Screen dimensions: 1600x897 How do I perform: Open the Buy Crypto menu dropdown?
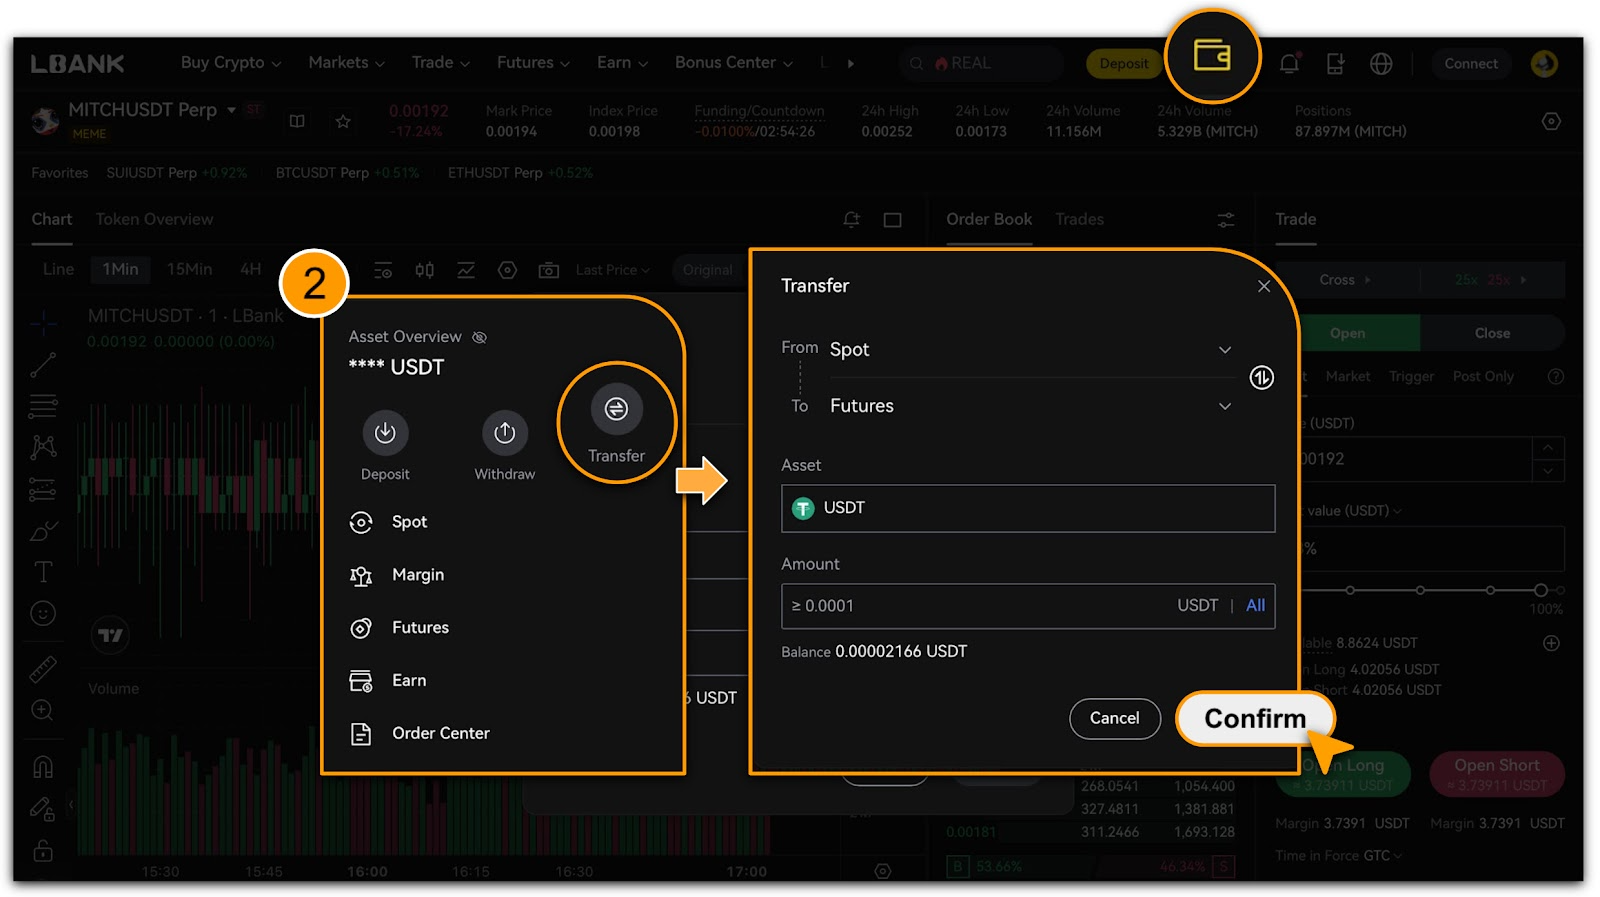point(230,63)
